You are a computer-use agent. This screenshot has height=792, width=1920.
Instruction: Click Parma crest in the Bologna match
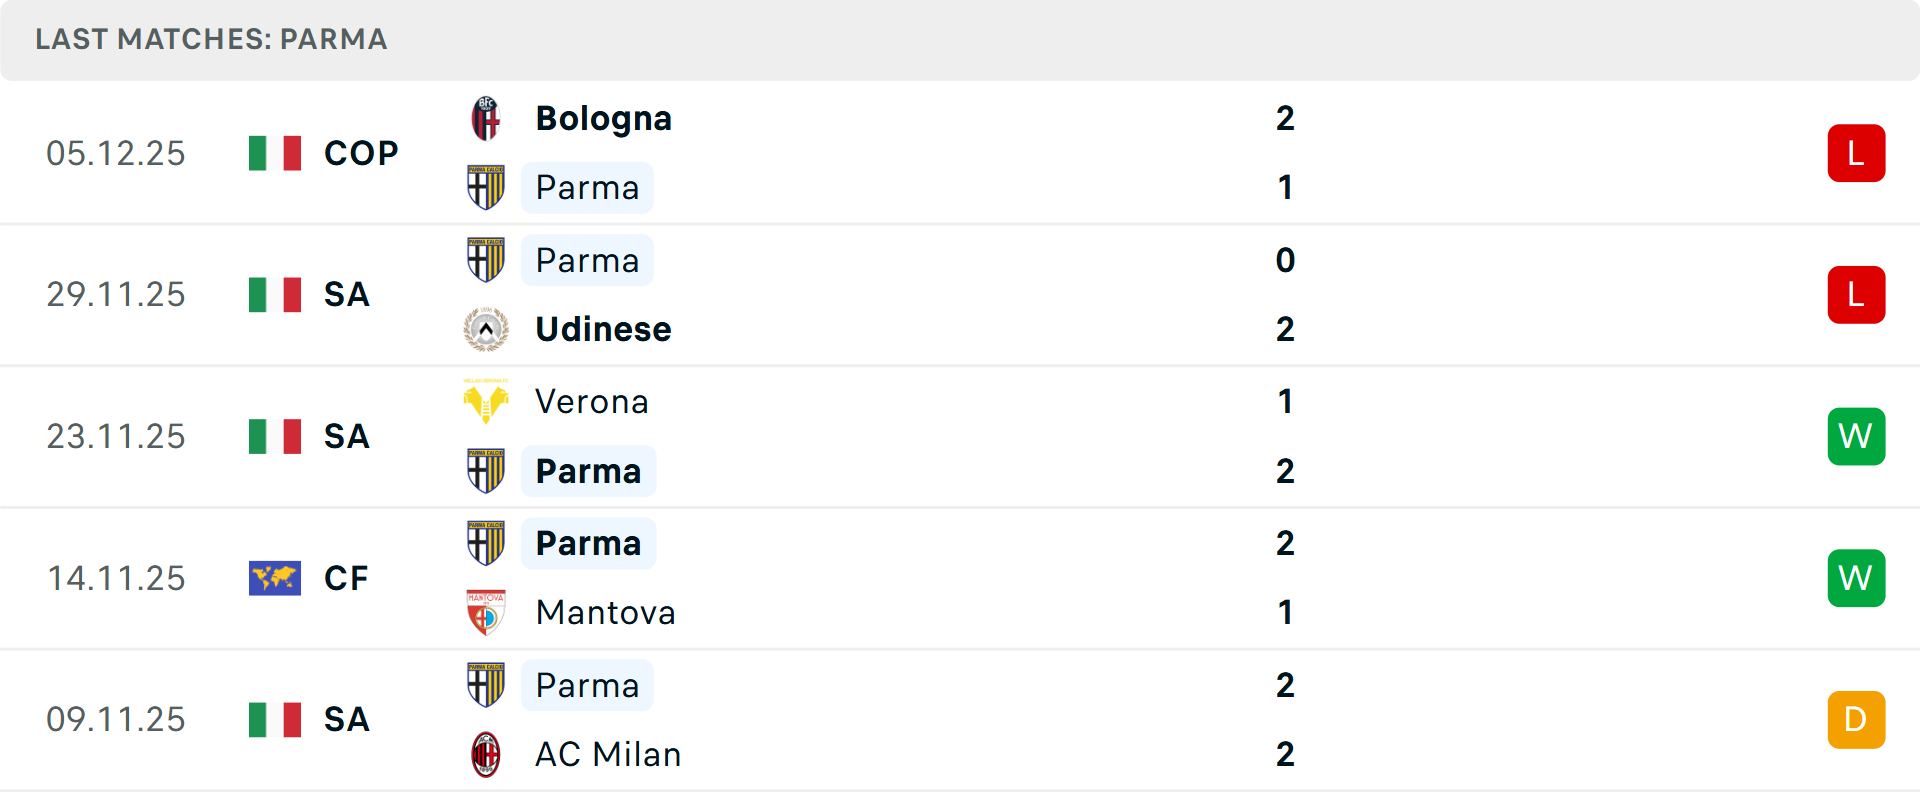click(486, 187)
